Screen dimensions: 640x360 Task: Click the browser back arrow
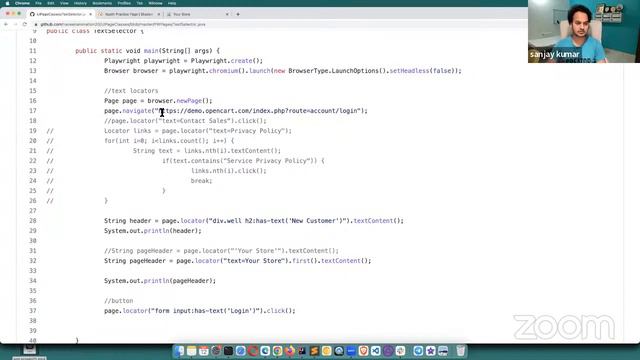coord(6,24)
